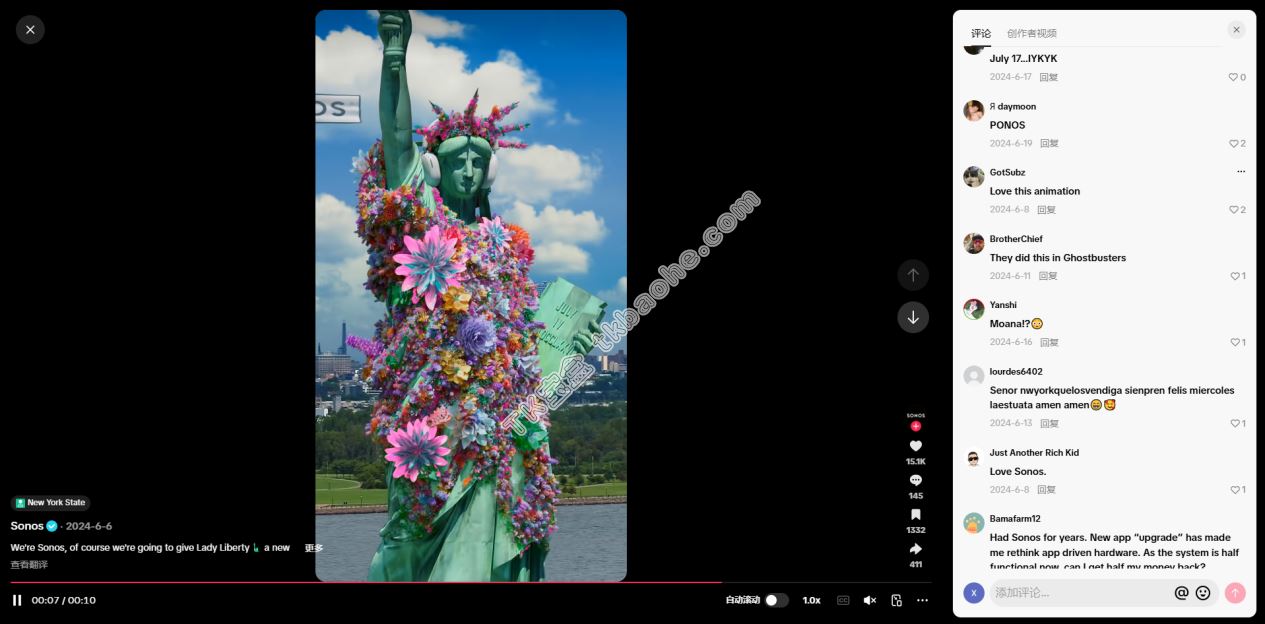Switch to the 评论 tab
Image resolution: width=1265 pixels, height=624 pixels.
[981, 33]
